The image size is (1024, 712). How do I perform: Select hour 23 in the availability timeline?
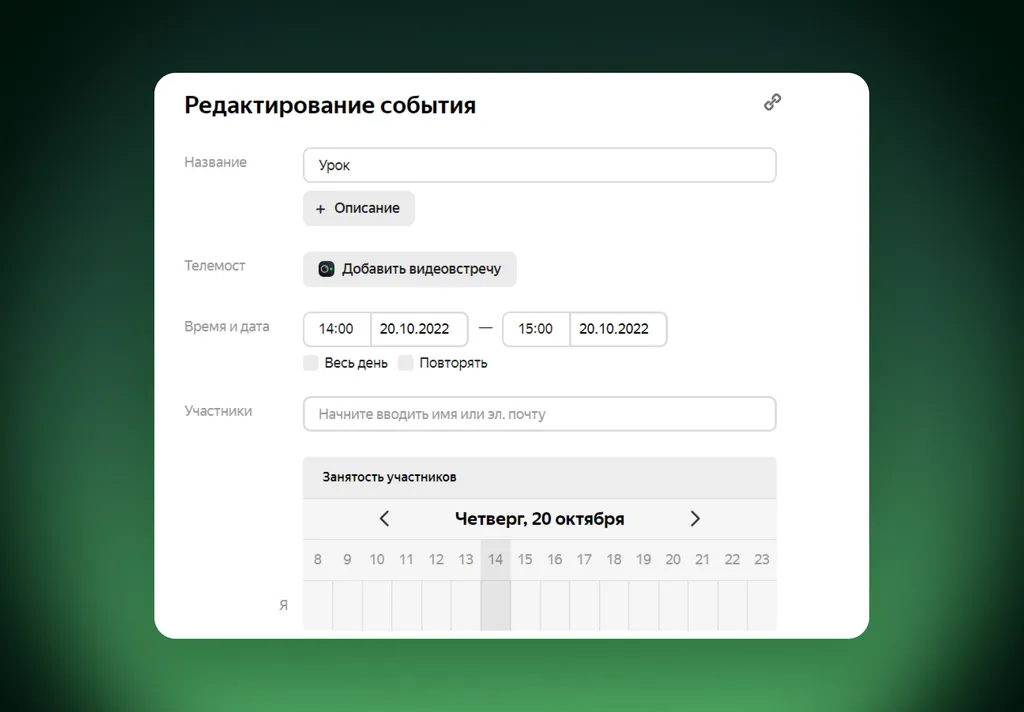762,560
